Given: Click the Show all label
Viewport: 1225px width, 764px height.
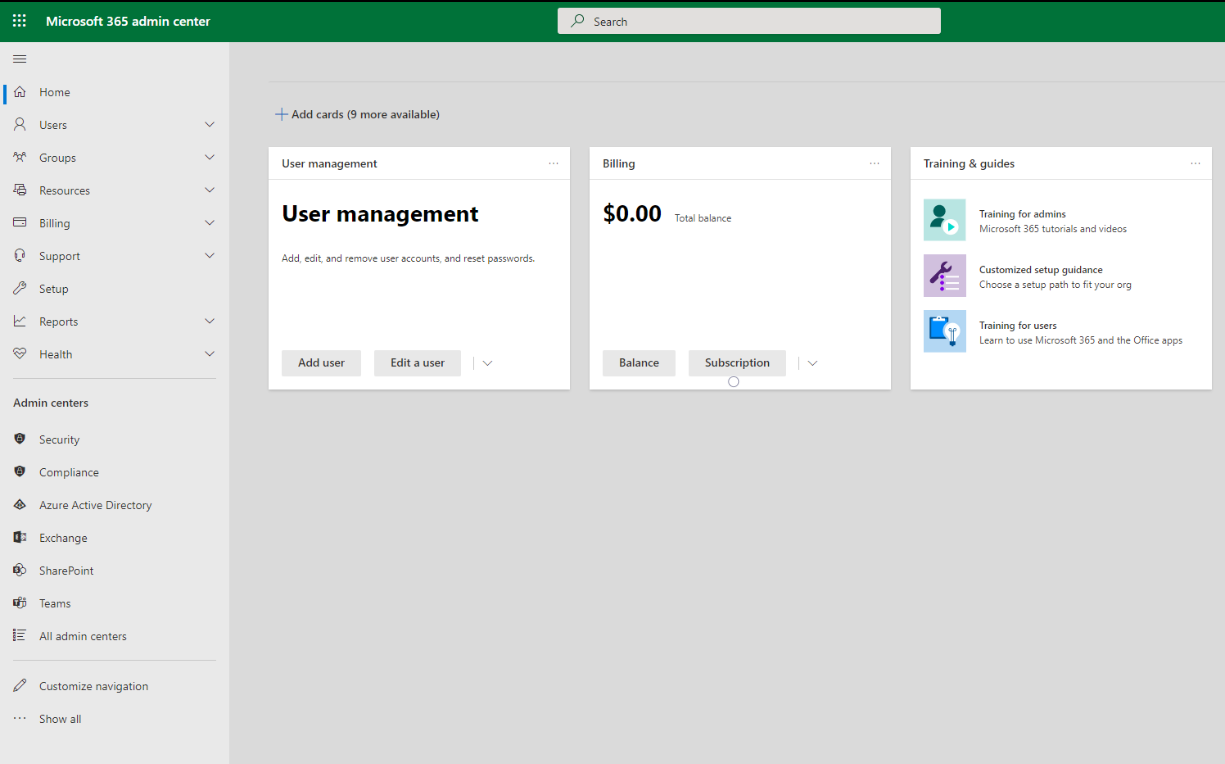Looking at the screenshot, I should point(60,719).
